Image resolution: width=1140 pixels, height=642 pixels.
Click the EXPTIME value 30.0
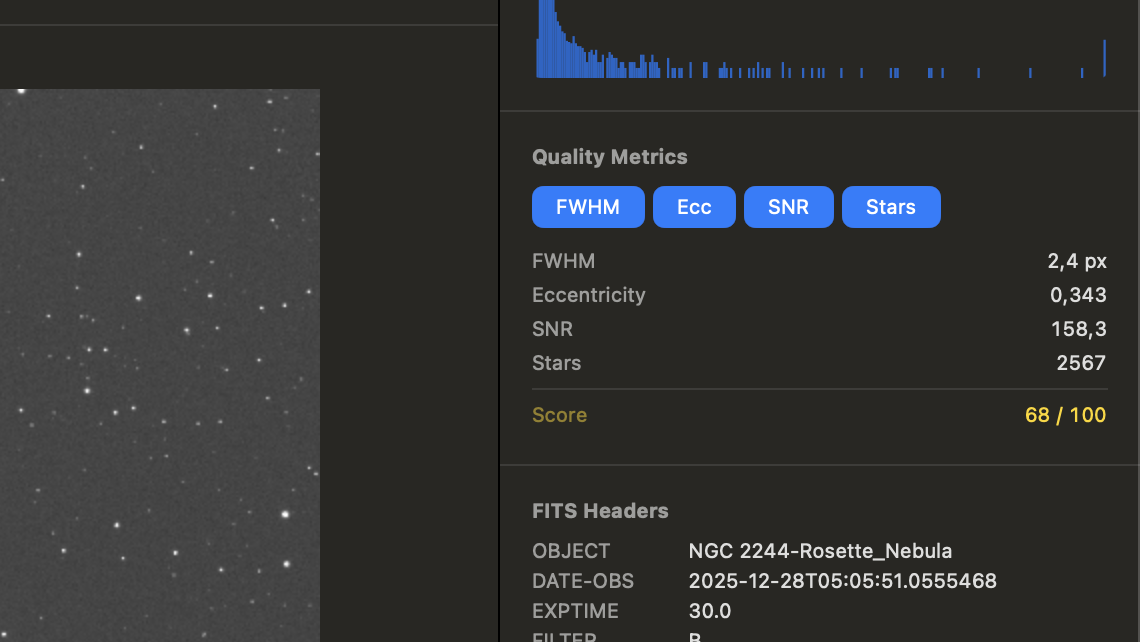click(709, 611)
